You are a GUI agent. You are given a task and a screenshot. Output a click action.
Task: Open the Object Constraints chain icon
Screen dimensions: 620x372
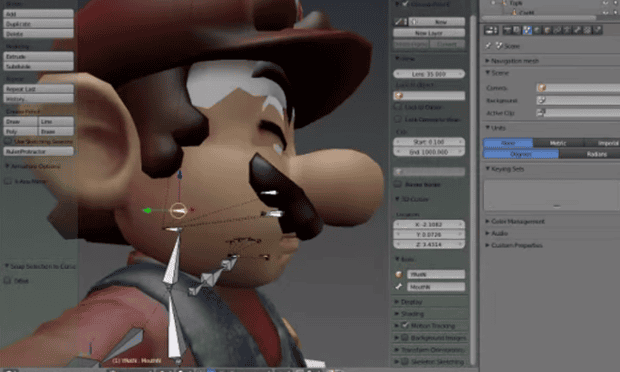pos(557,30)
